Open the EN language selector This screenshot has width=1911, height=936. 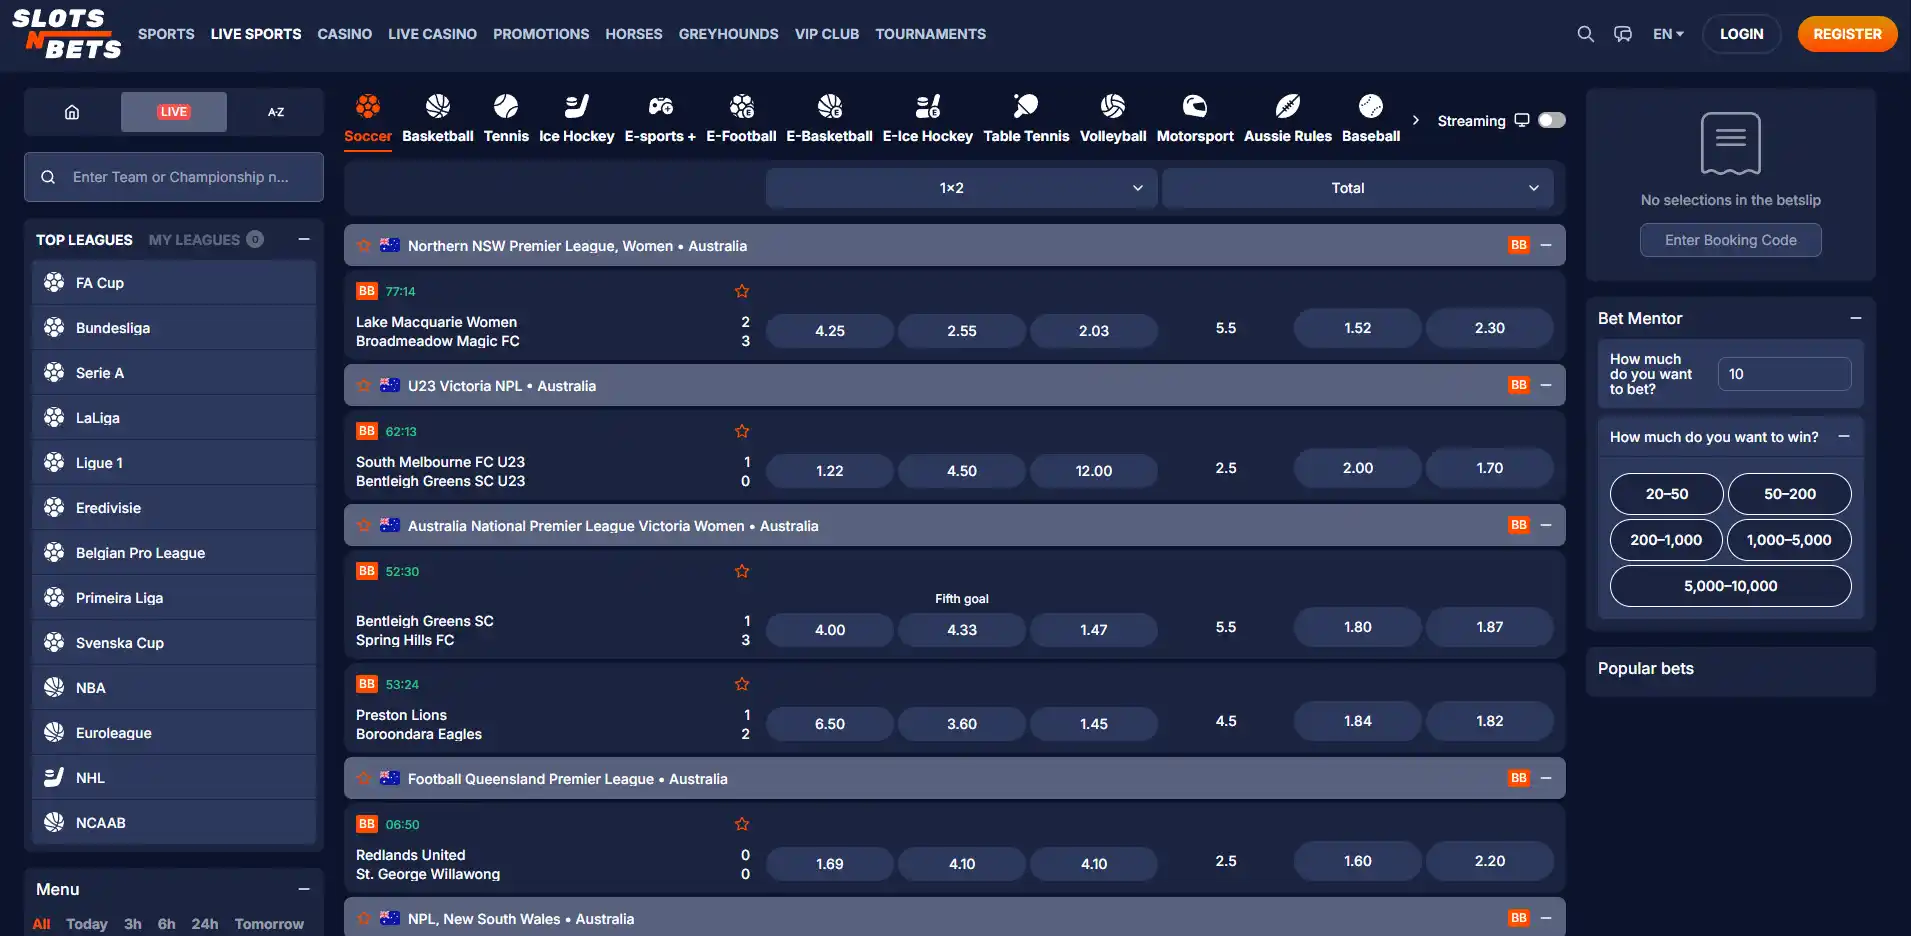[1668, 34]
